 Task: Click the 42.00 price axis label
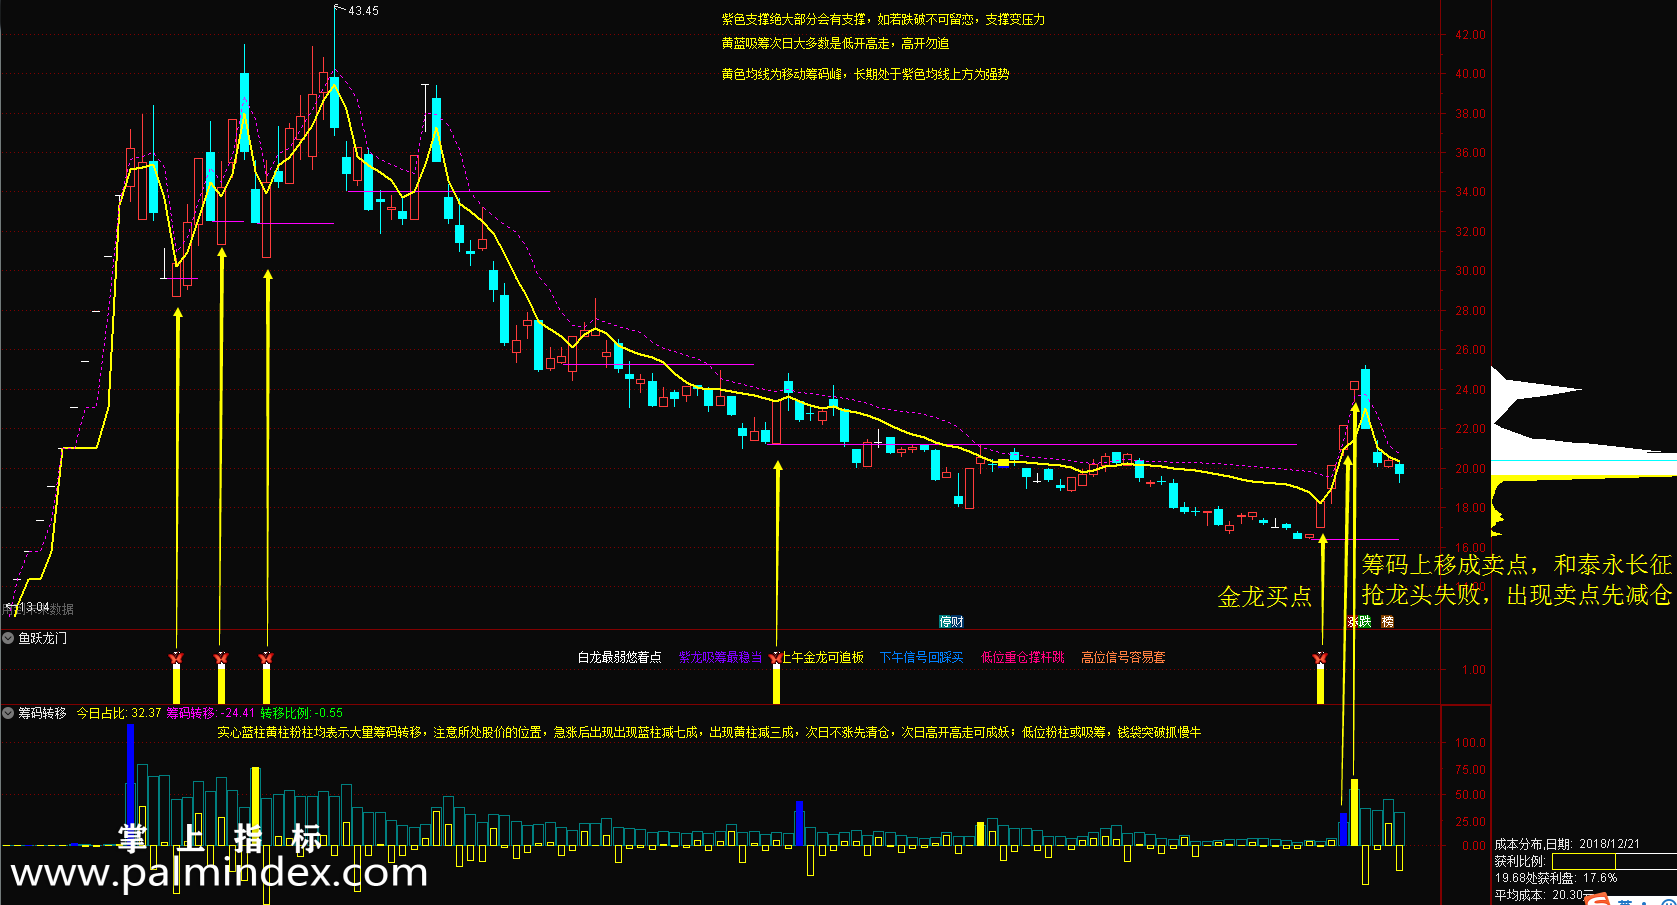[1470, 35]
